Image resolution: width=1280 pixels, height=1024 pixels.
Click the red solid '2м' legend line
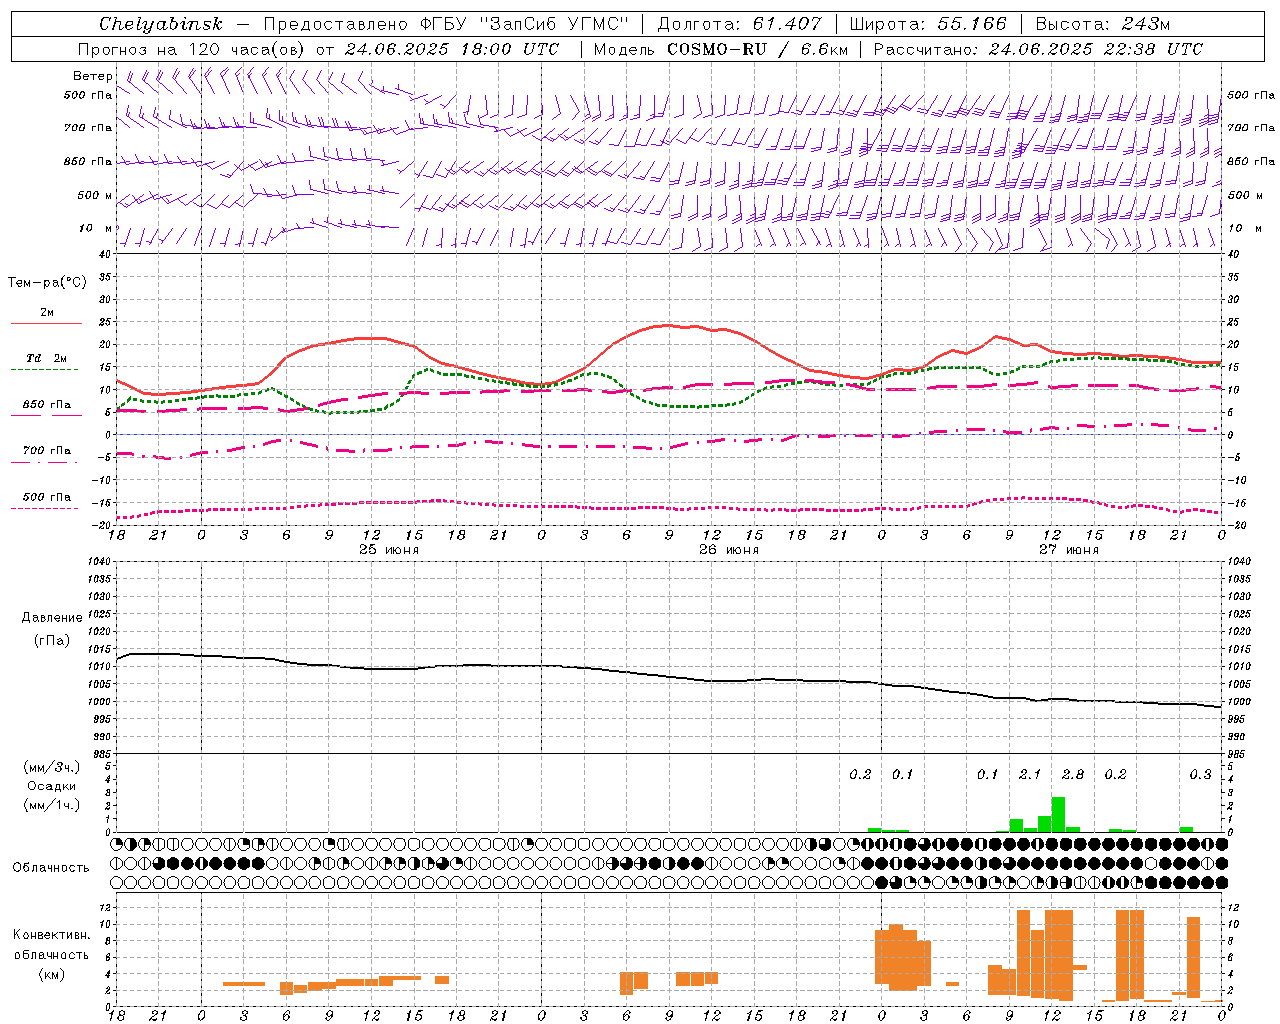[x=46, y=323]
